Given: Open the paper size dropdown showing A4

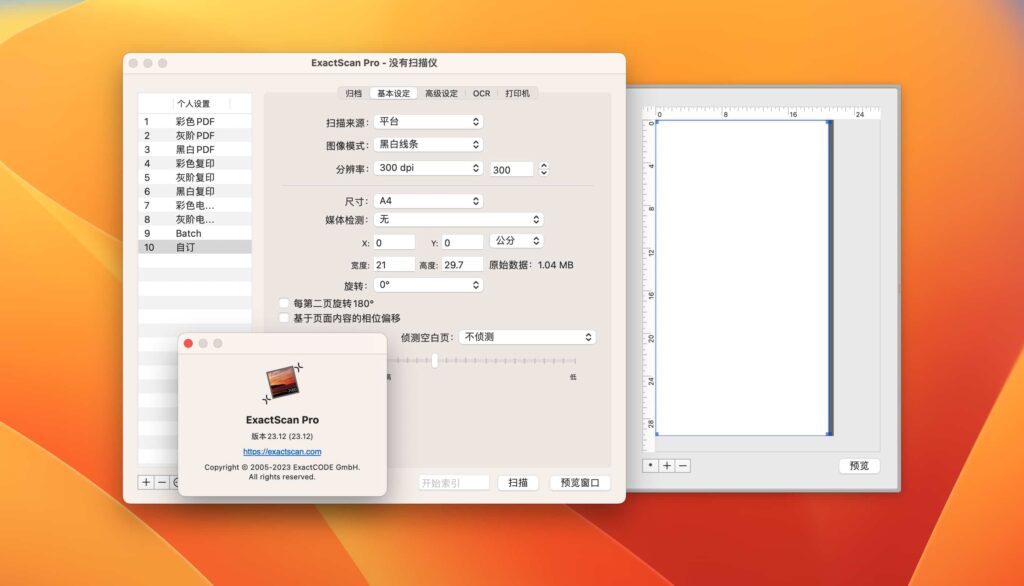Looking at the screenshot, I should (x=428, y=200).
